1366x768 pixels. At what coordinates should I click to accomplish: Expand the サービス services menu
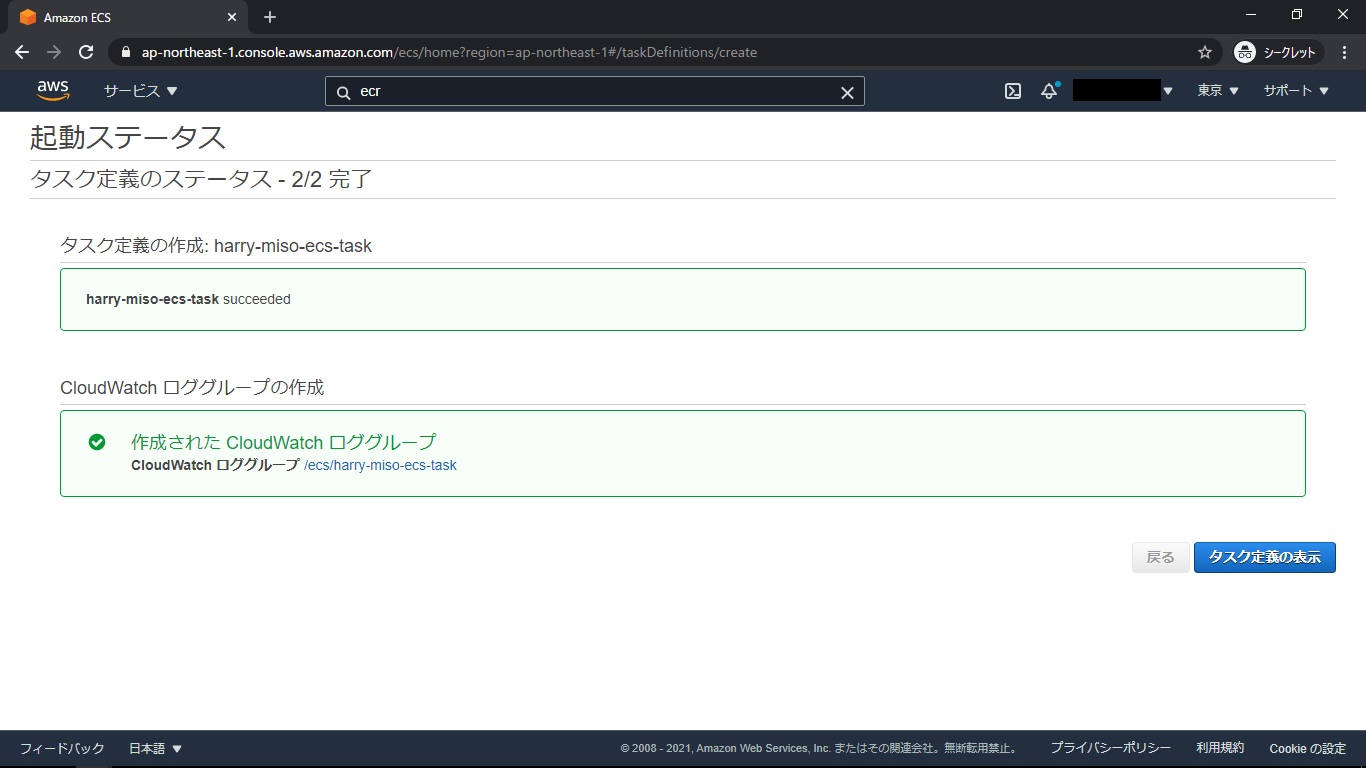point(140,91)
